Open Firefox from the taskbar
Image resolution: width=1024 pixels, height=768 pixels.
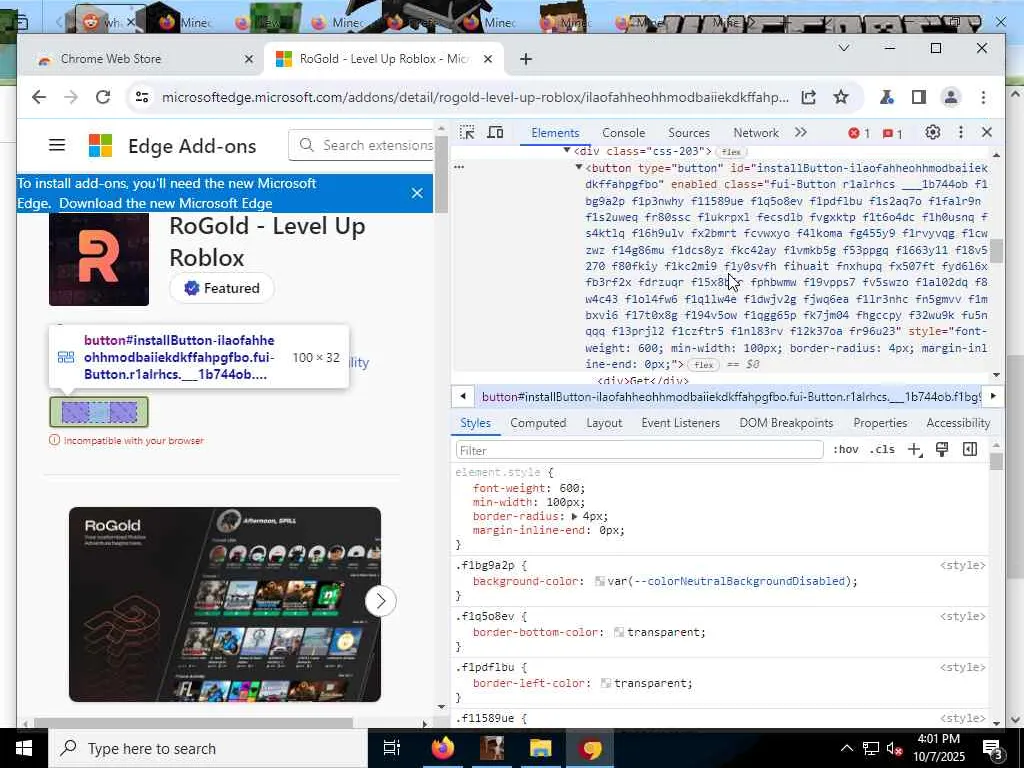coord(443,748)
